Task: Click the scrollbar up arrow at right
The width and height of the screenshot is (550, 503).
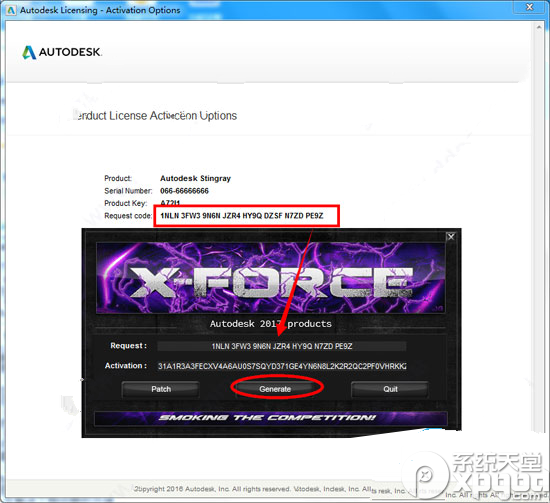Action: point(539,27)
